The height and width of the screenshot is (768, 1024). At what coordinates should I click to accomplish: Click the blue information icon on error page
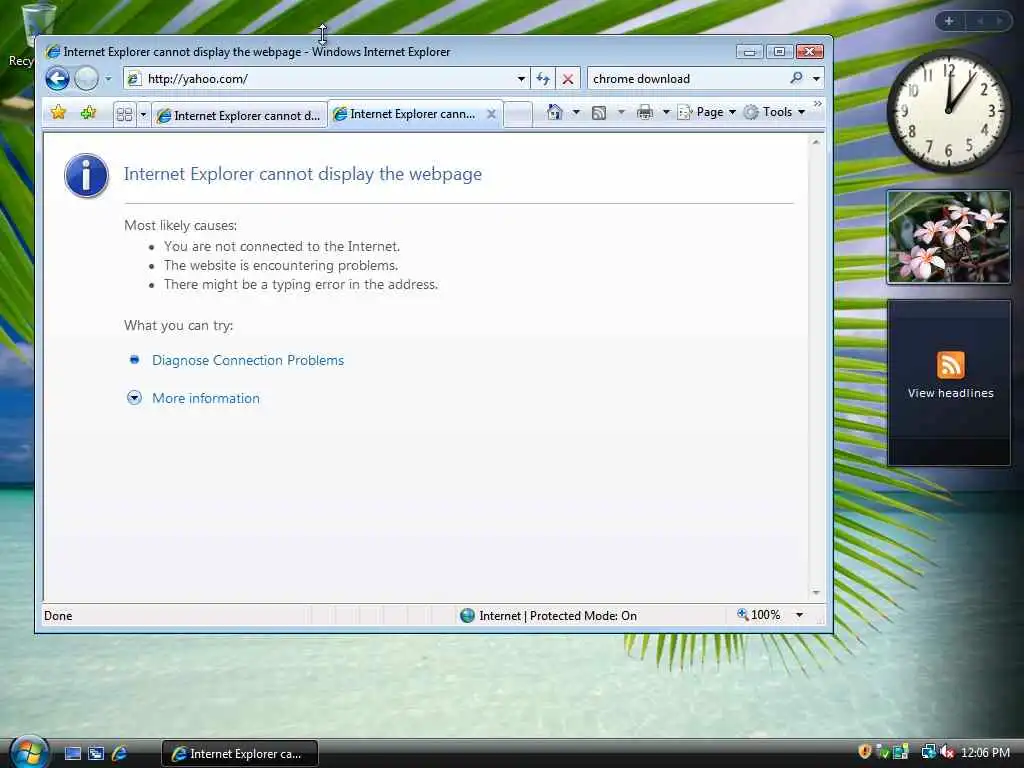86,175
